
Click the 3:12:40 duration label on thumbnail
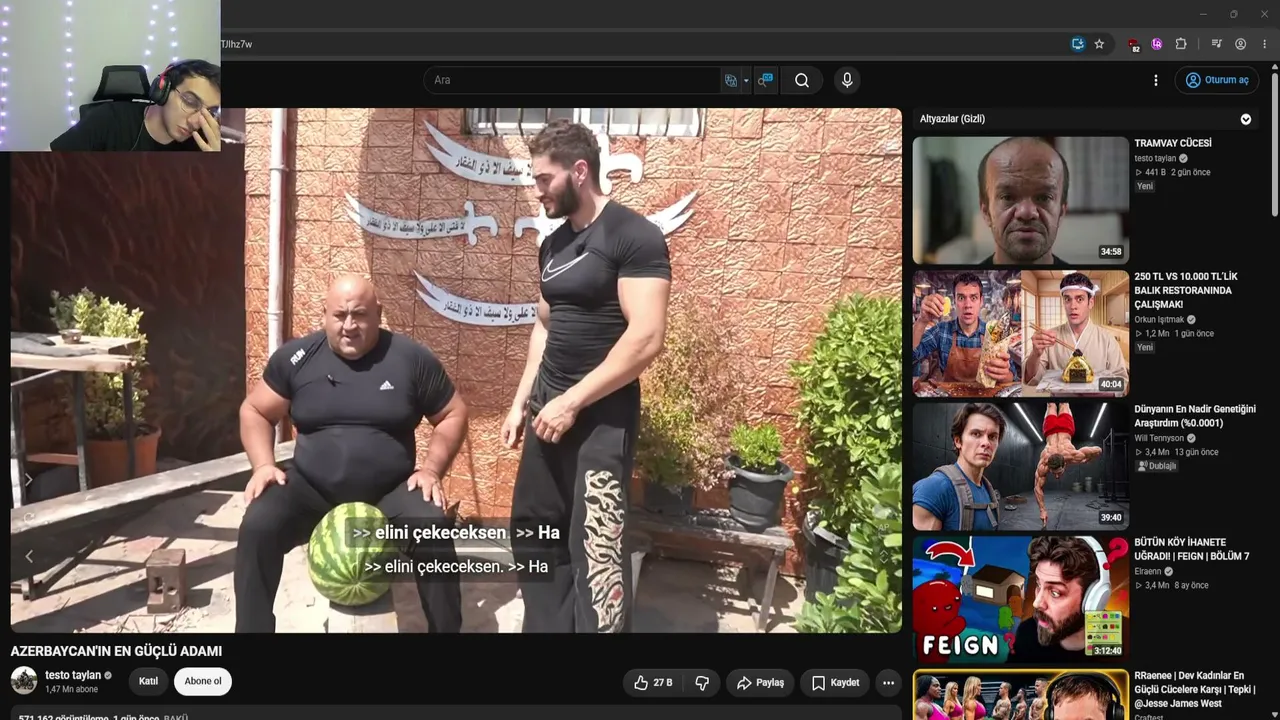click(1109, 651)
